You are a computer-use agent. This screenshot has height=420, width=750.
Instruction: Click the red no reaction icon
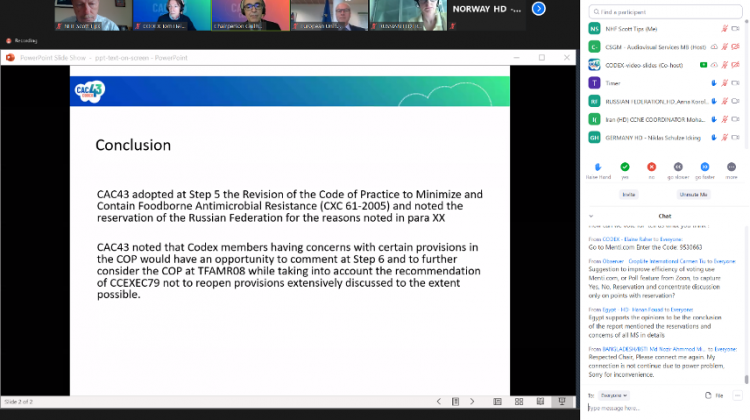[652, 166]
